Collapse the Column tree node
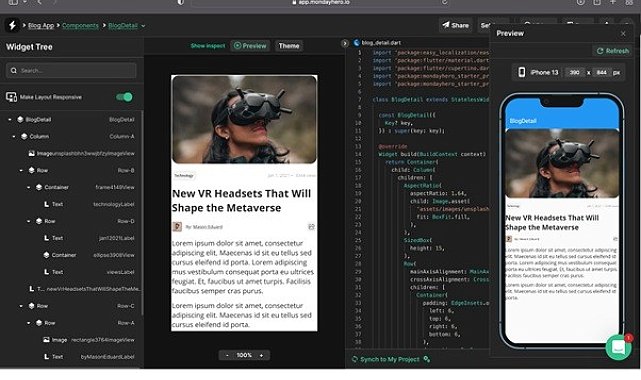The image size is (641, 380). (x=14, y=136)
